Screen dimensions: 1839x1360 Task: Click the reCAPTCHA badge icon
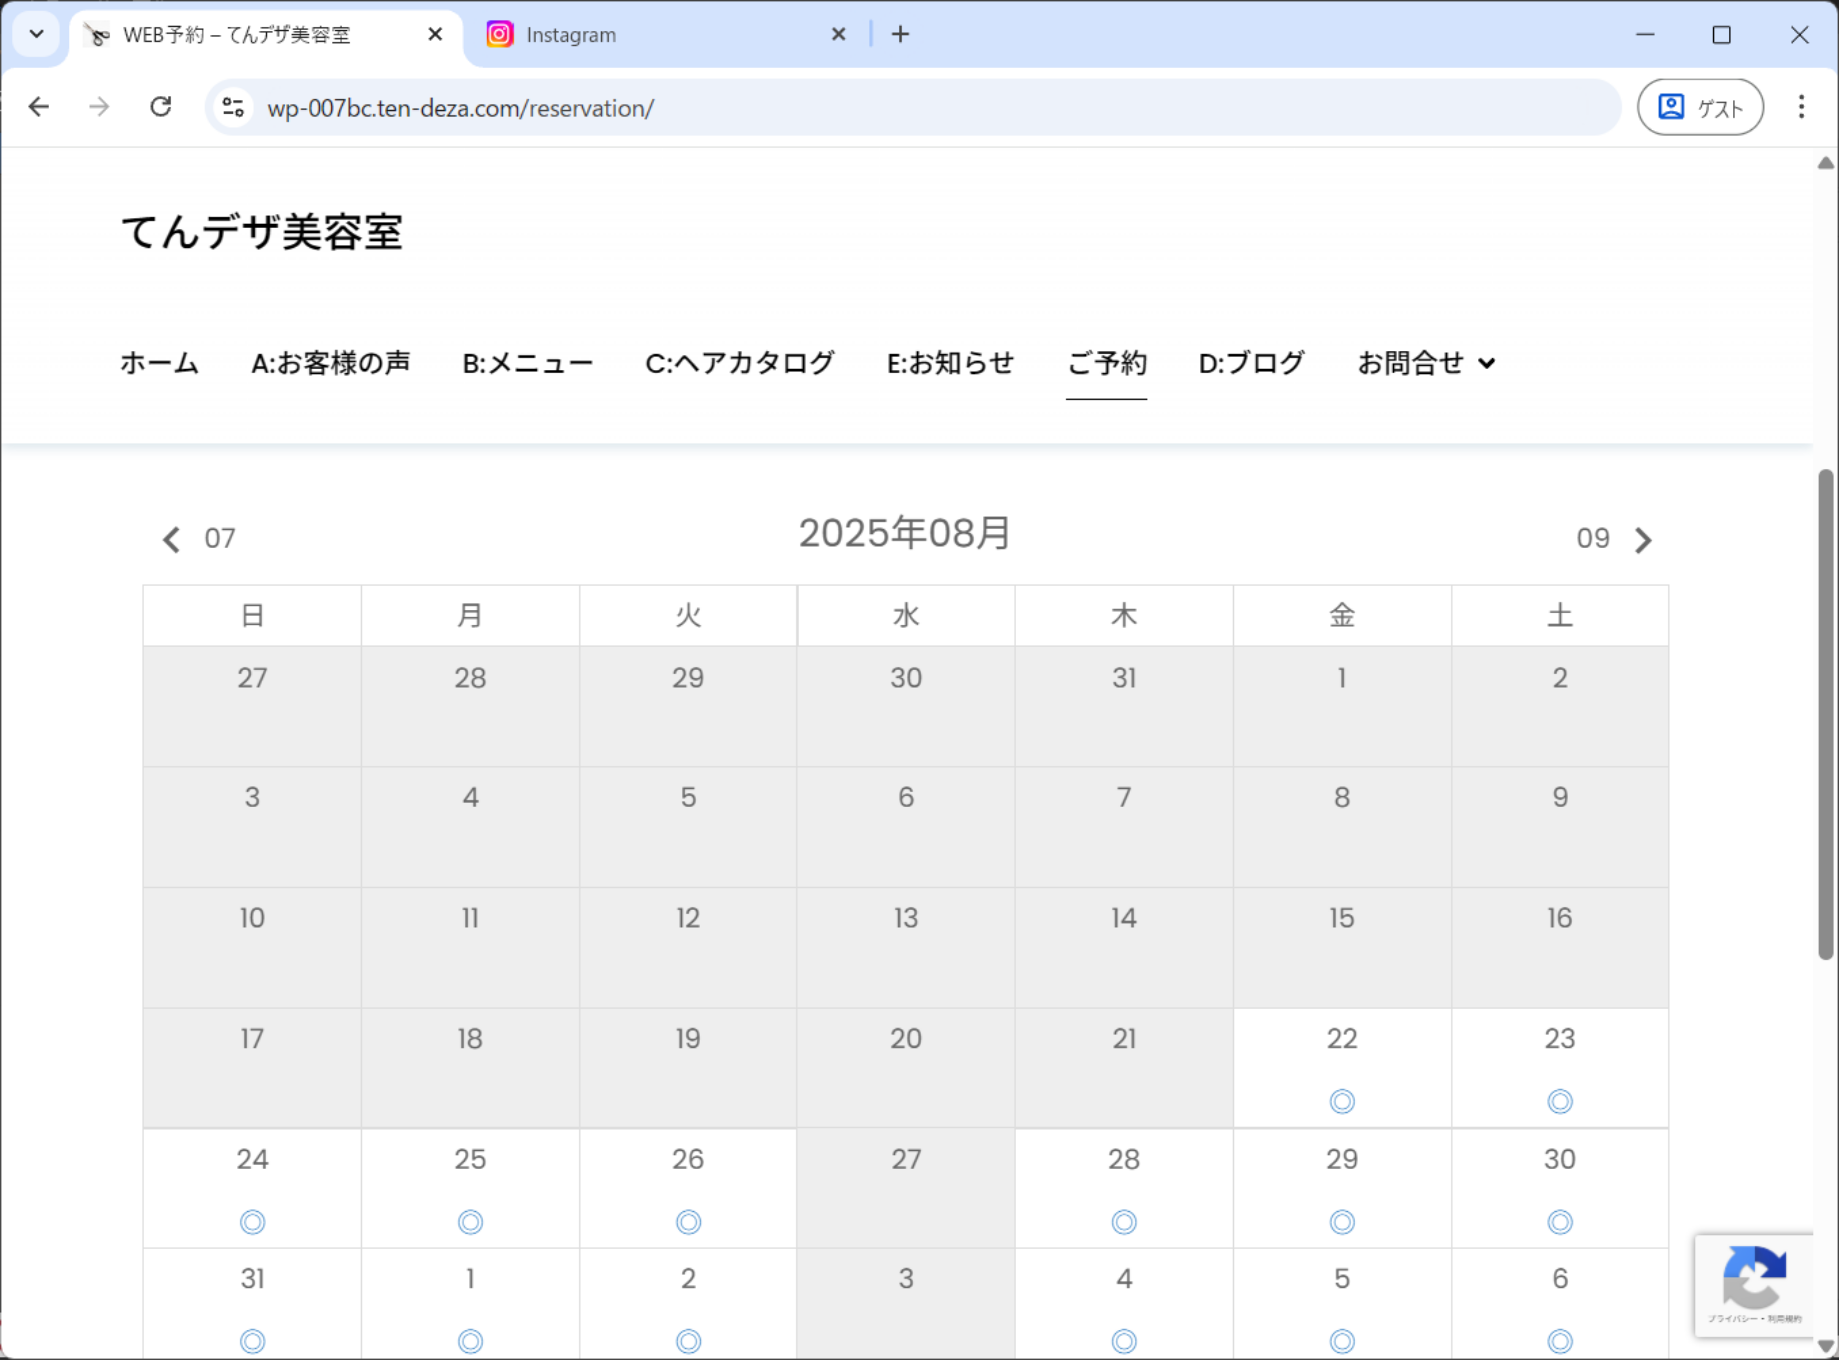coord(1754,1278)
